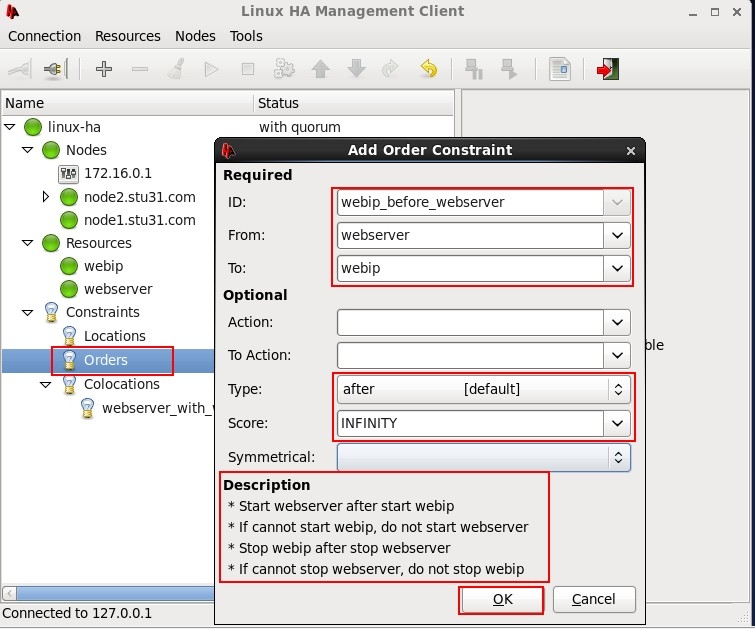
Task: Collapse the linux-ha tree root
Action: [x=10, y=127]
